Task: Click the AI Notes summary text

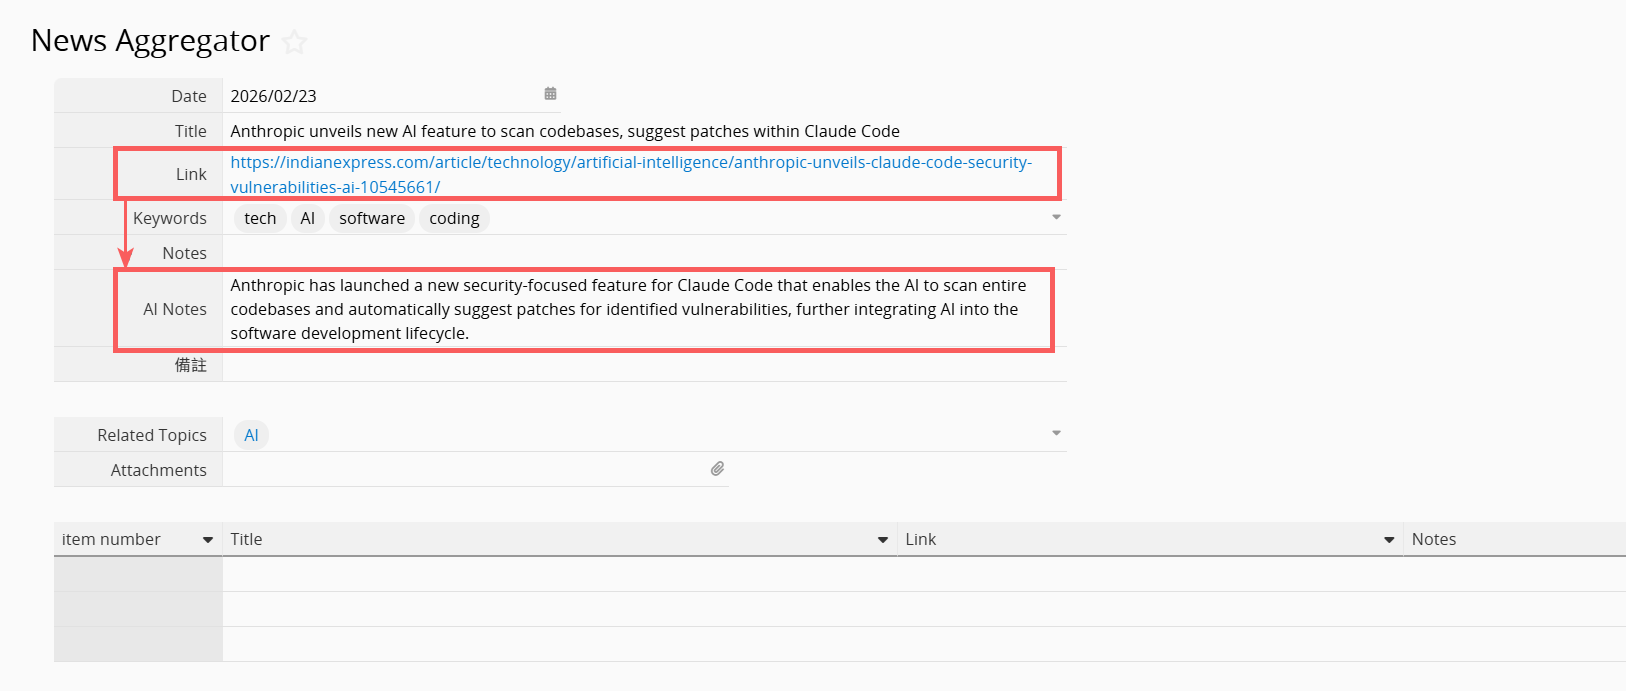Action: point(628,309)
